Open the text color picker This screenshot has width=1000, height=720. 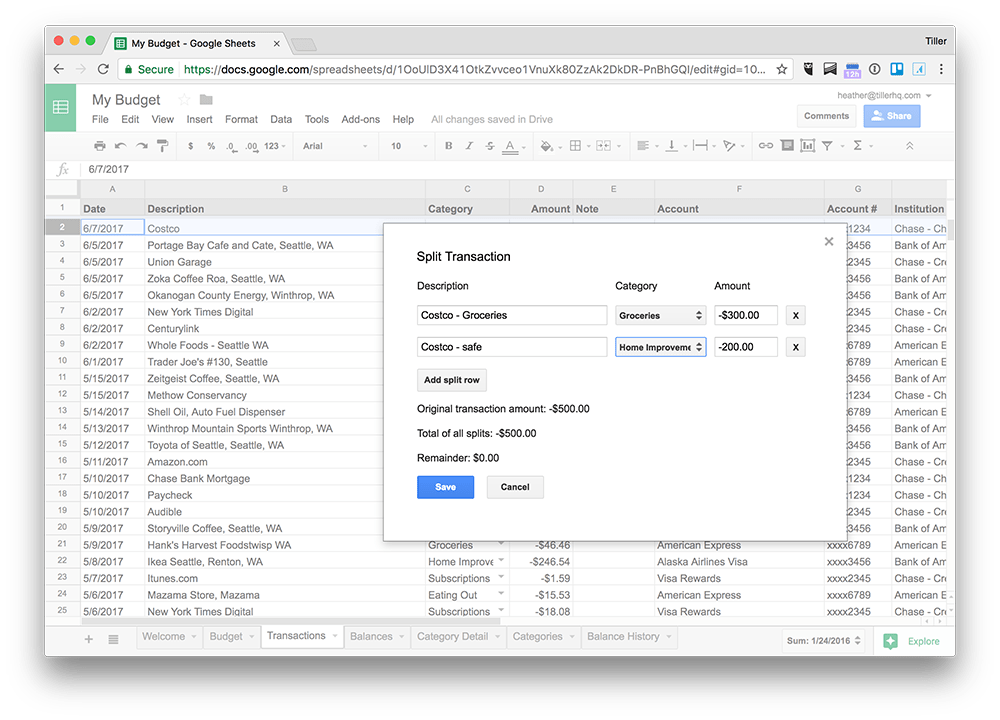[x=510, y=147]
